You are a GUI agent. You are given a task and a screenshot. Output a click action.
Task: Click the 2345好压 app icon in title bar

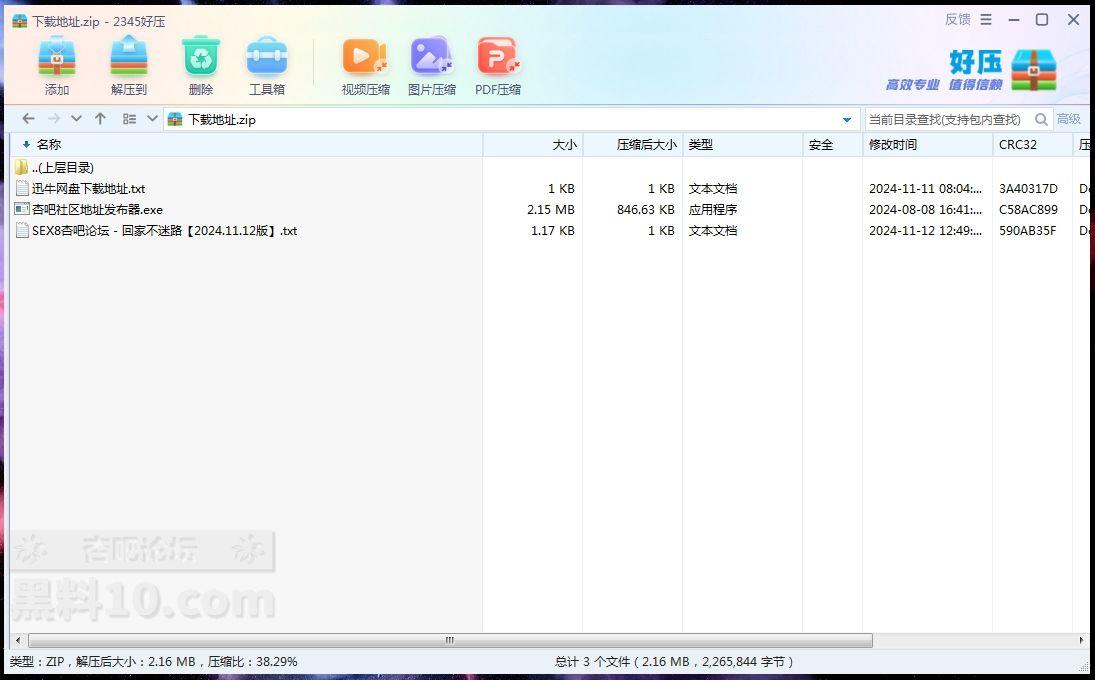20,21
